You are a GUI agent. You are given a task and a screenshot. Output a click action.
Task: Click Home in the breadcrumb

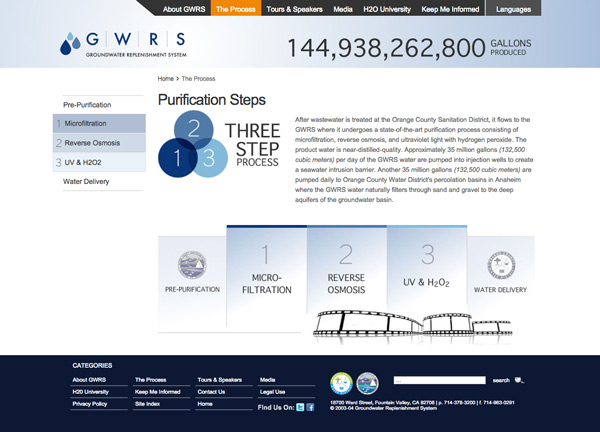(x=165, y=79)
